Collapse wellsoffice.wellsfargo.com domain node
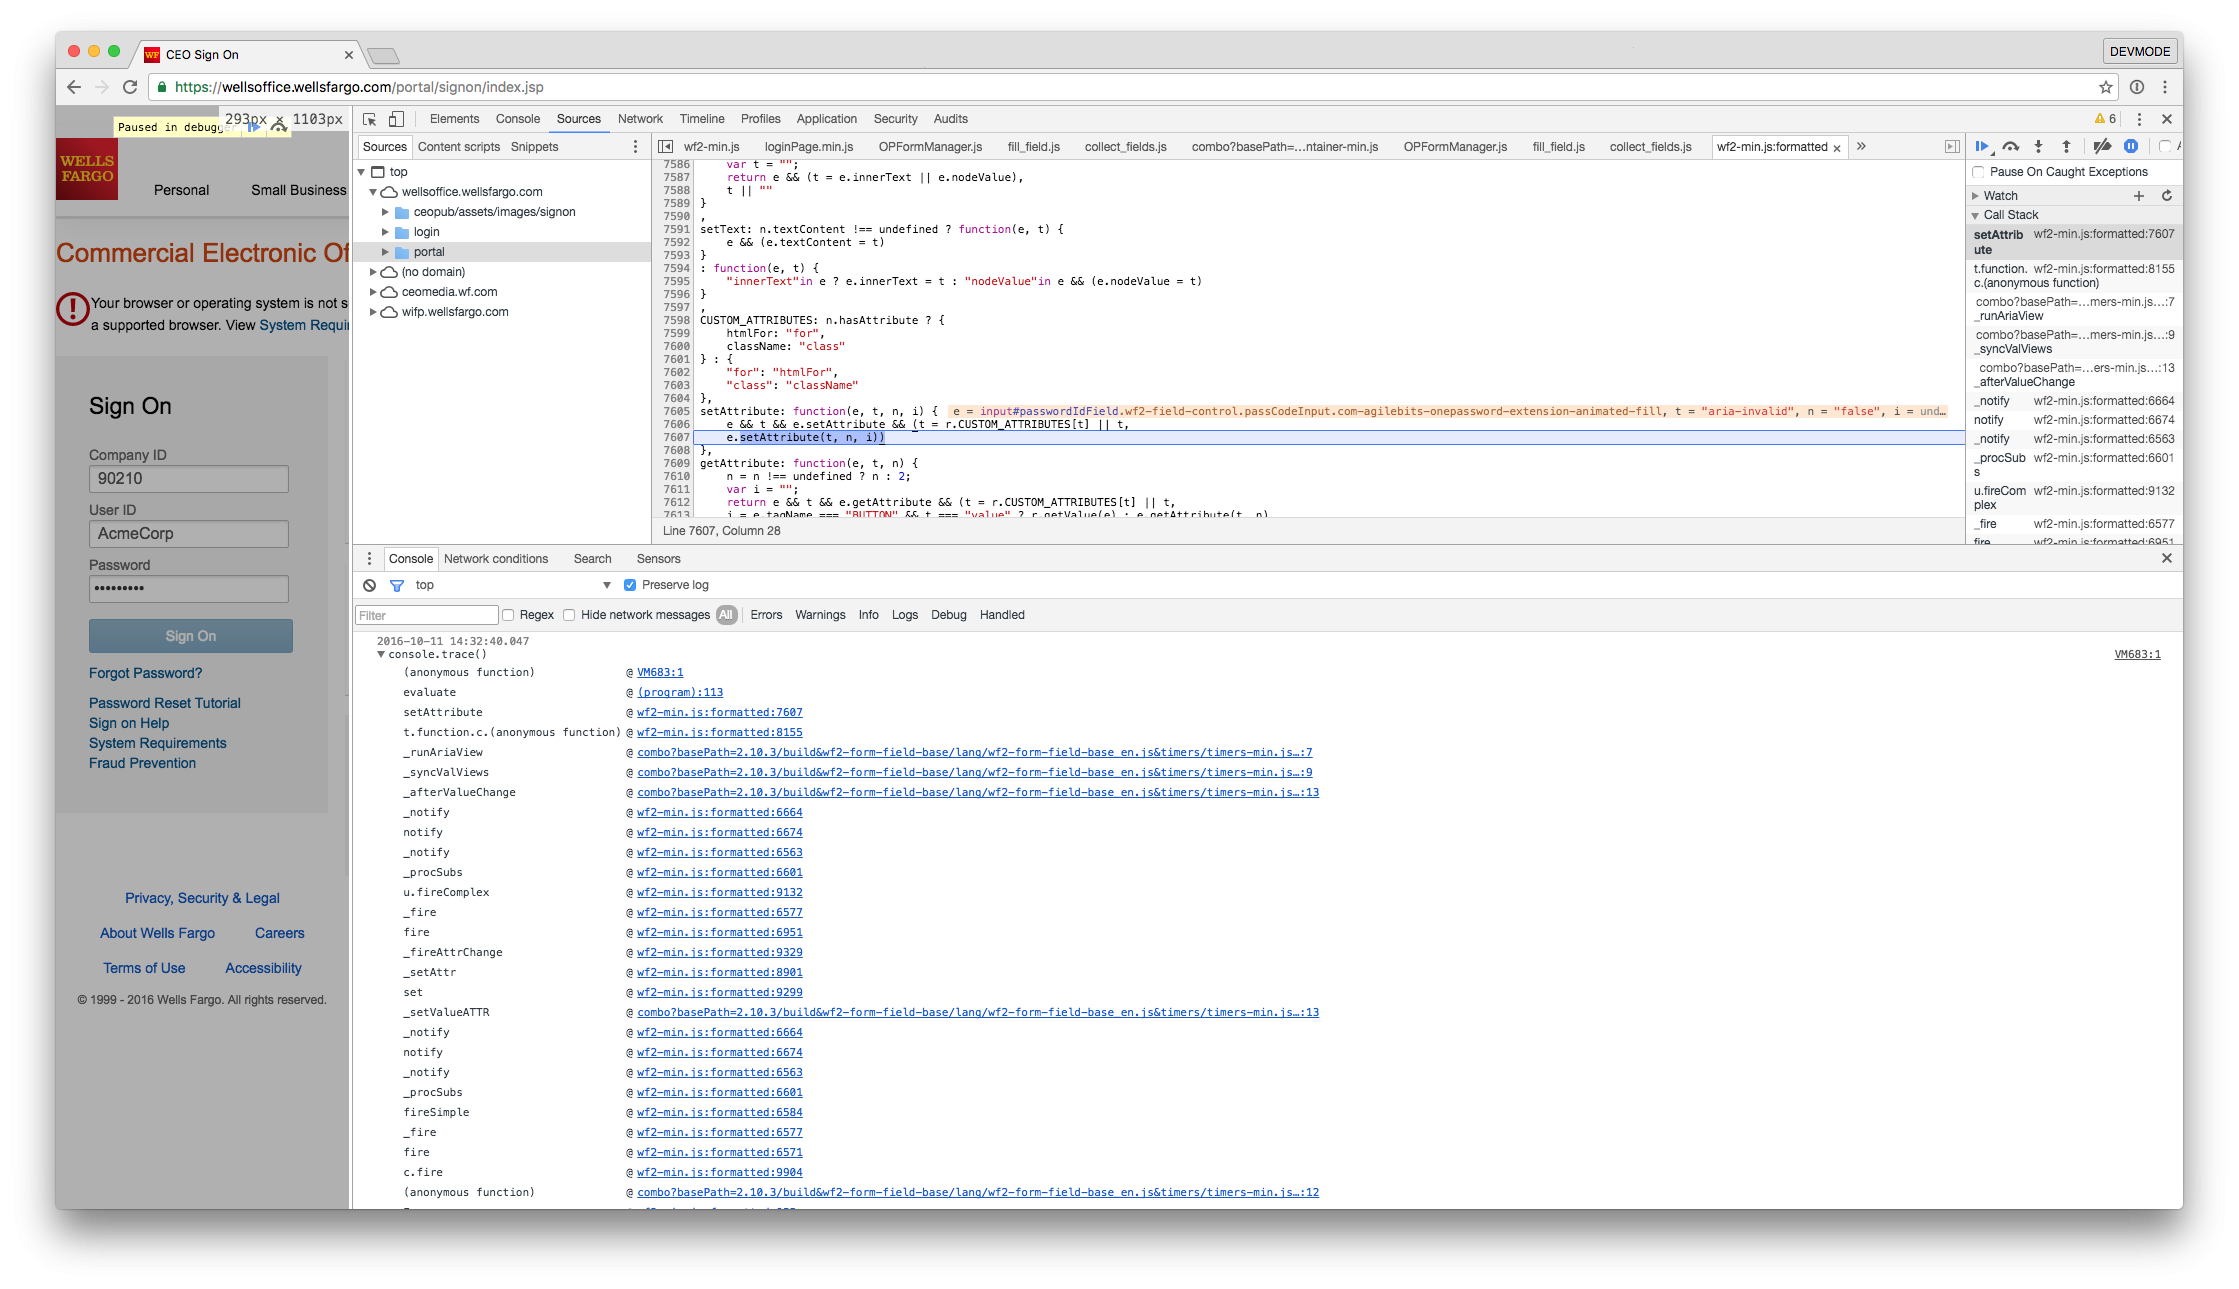The height and width of the screenshot is (1289, 2239). pyautogui.click(x=373, y=192)
